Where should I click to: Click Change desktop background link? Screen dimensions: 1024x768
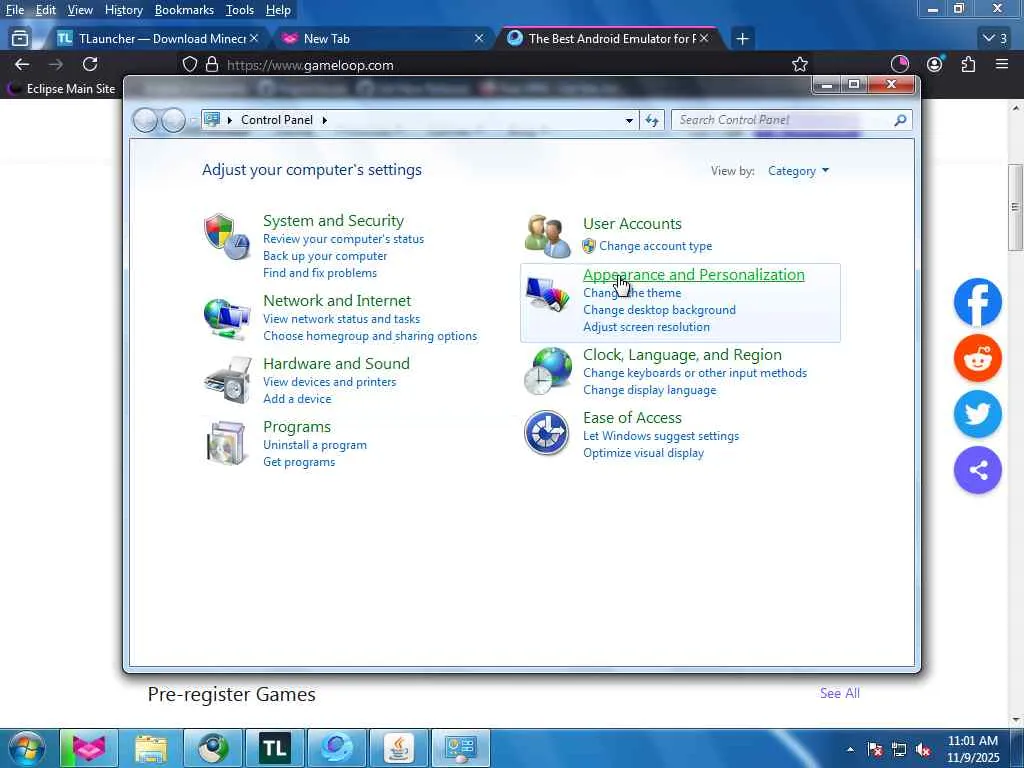tap(660, 310)
